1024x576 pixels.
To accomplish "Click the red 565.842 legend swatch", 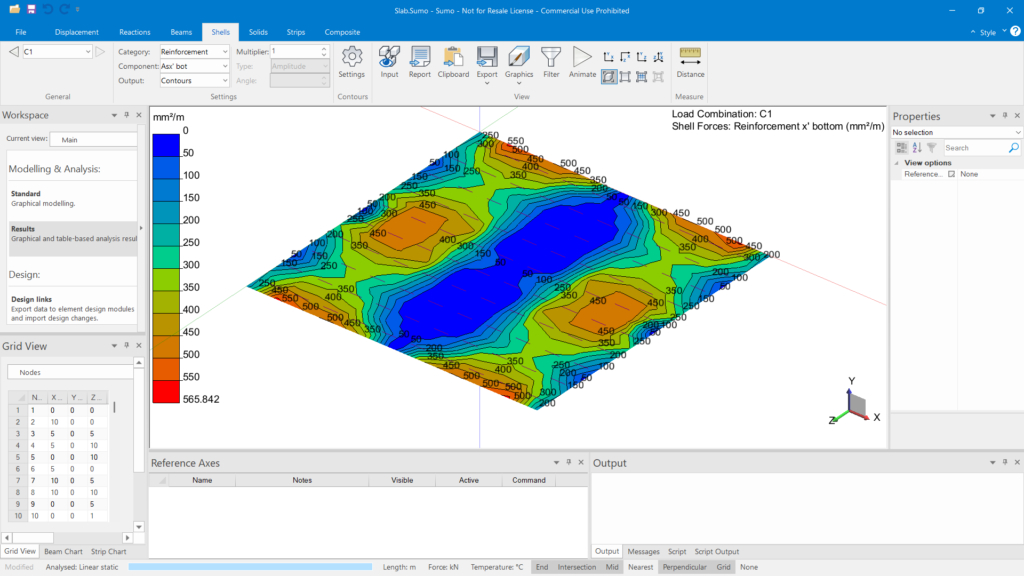I will [x=165, y=392].
